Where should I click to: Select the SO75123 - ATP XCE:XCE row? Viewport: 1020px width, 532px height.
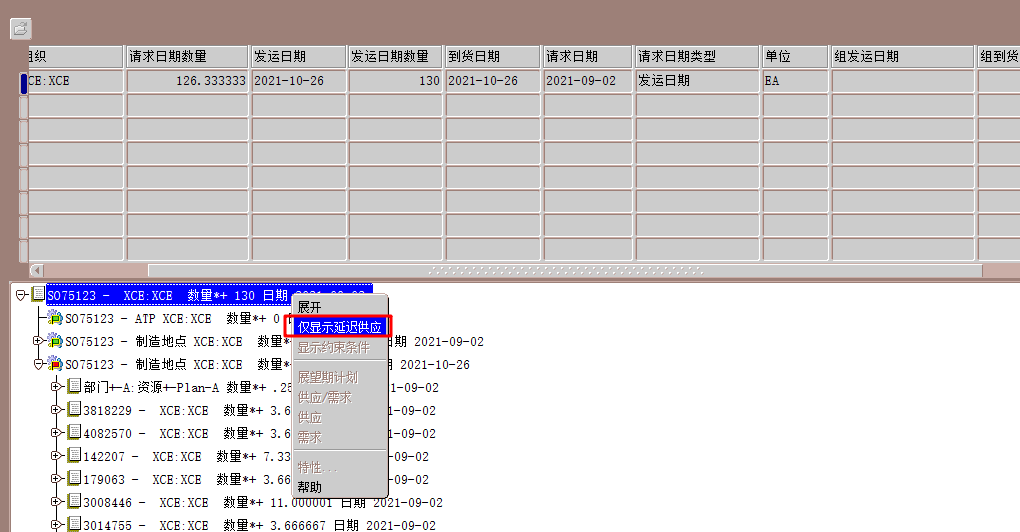coord(178,319)
